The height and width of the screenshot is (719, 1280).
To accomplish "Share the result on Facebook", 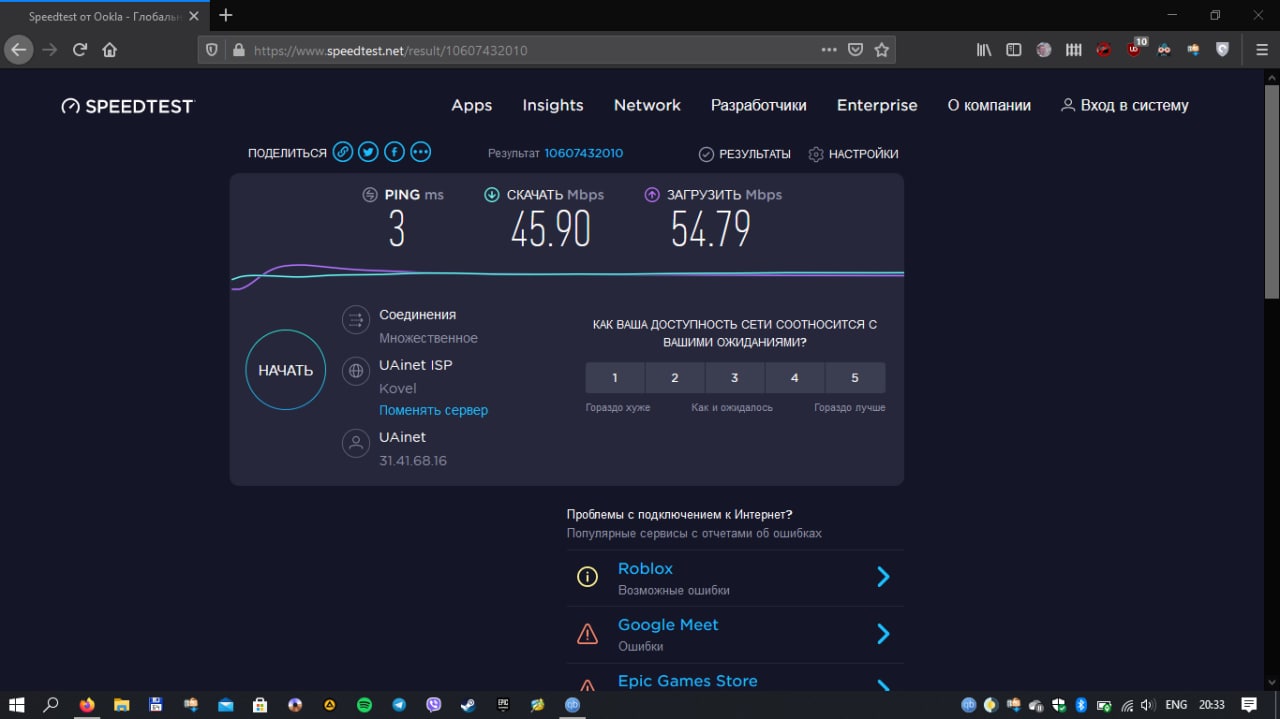I will click(x=395, y=152).
